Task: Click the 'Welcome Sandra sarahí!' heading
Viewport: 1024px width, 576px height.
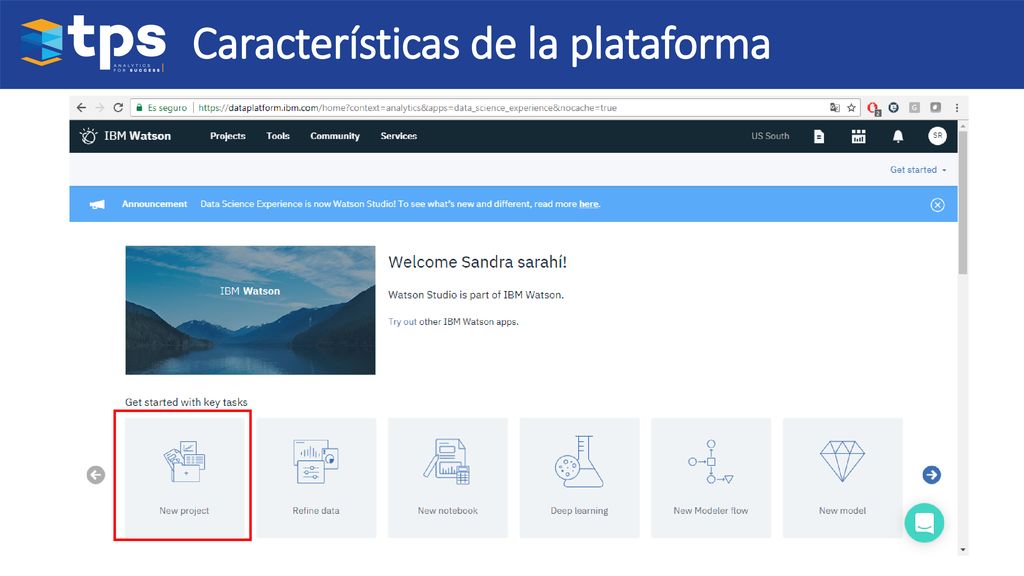Action: [x=477, y=262]
